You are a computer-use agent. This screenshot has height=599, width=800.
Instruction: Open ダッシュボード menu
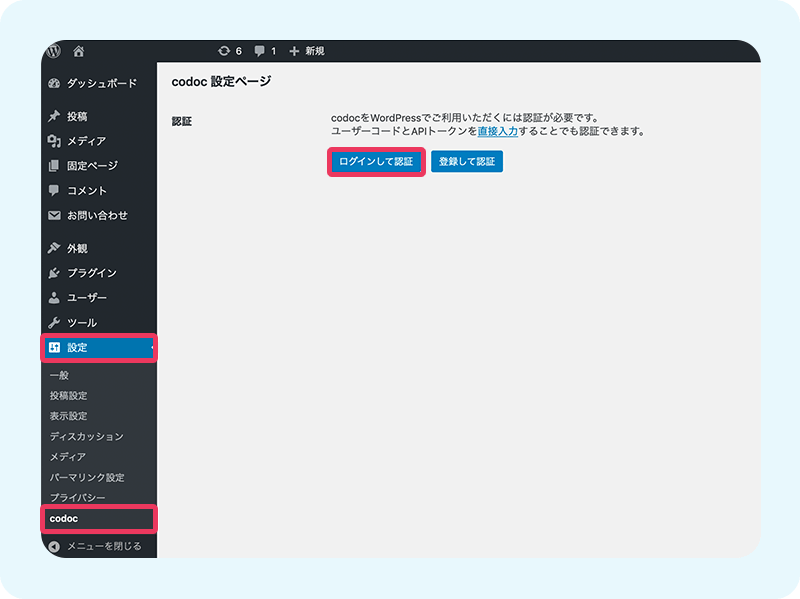(102, 83)
